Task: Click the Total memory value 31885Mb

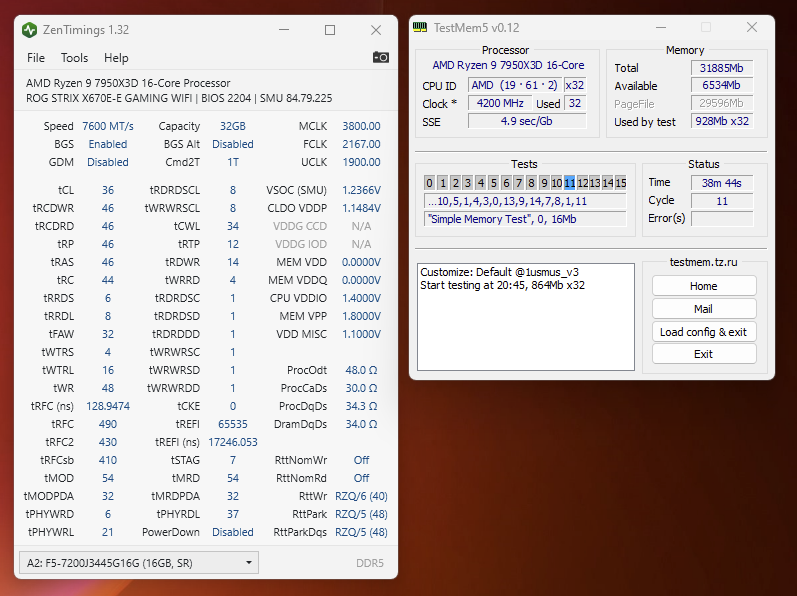Action: [722, 68]
